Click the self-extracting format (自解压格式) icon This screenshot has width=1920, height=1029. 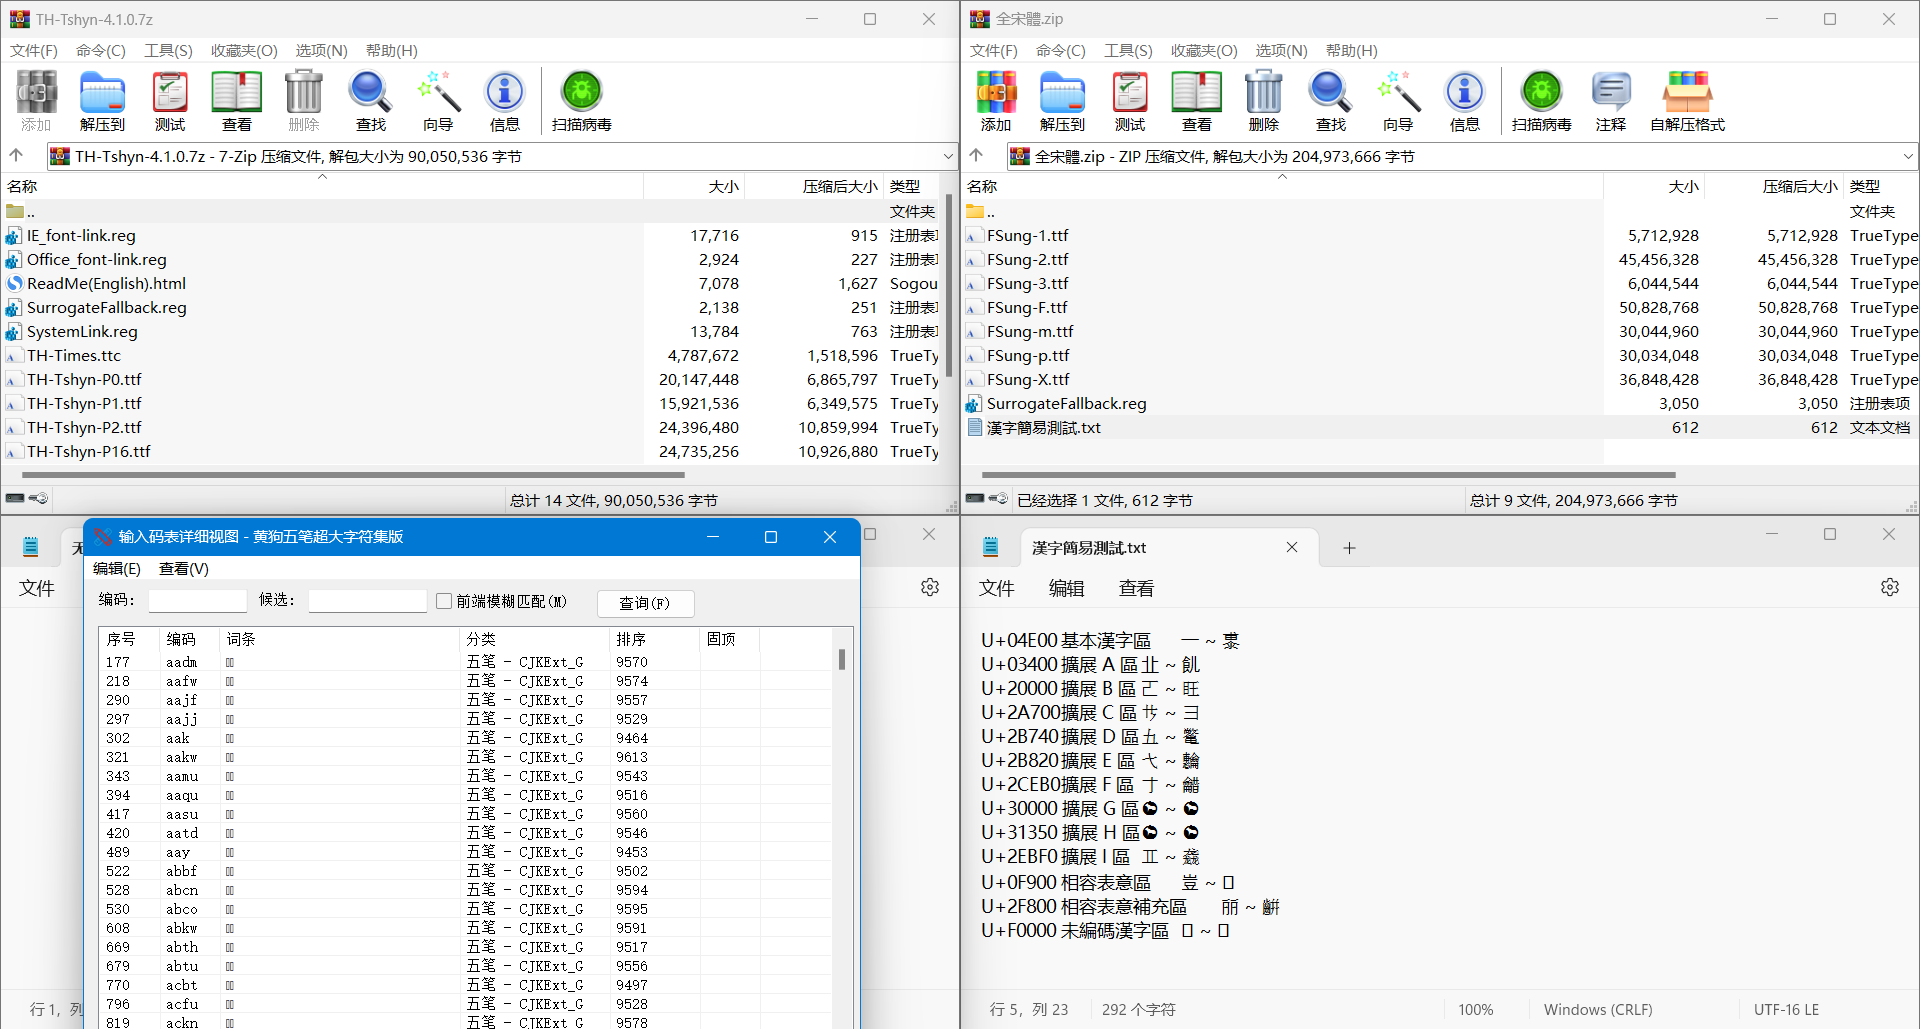[x=1687, y=101]
